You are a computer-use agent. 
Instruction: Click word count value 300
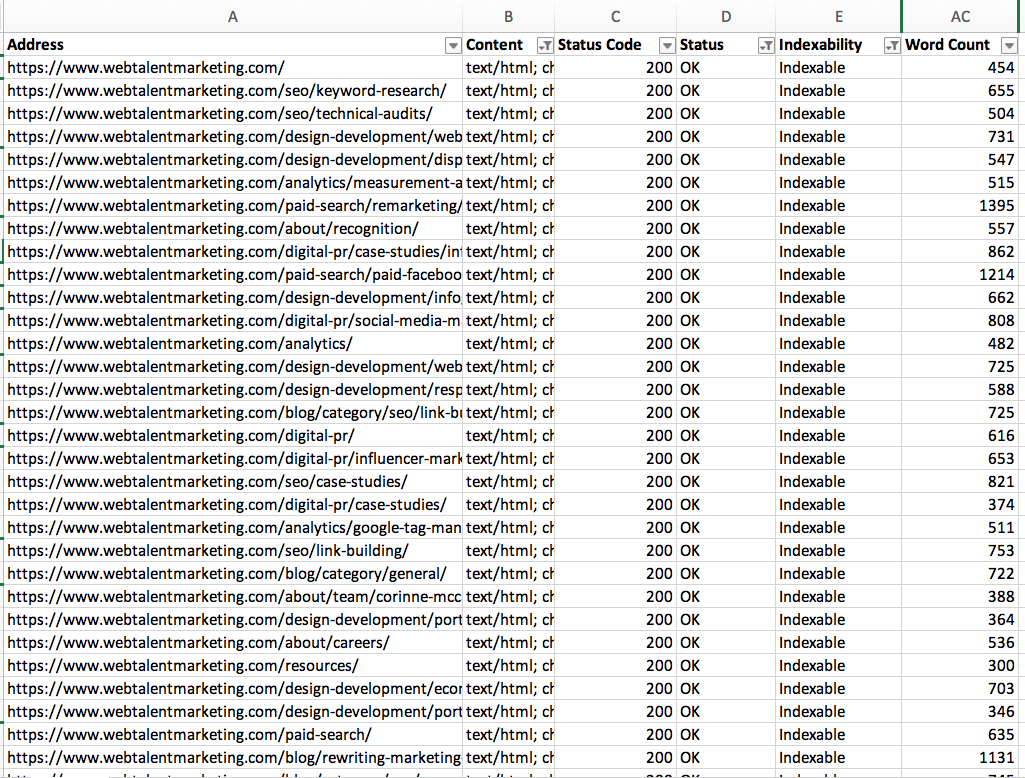tap(1001, 666)
